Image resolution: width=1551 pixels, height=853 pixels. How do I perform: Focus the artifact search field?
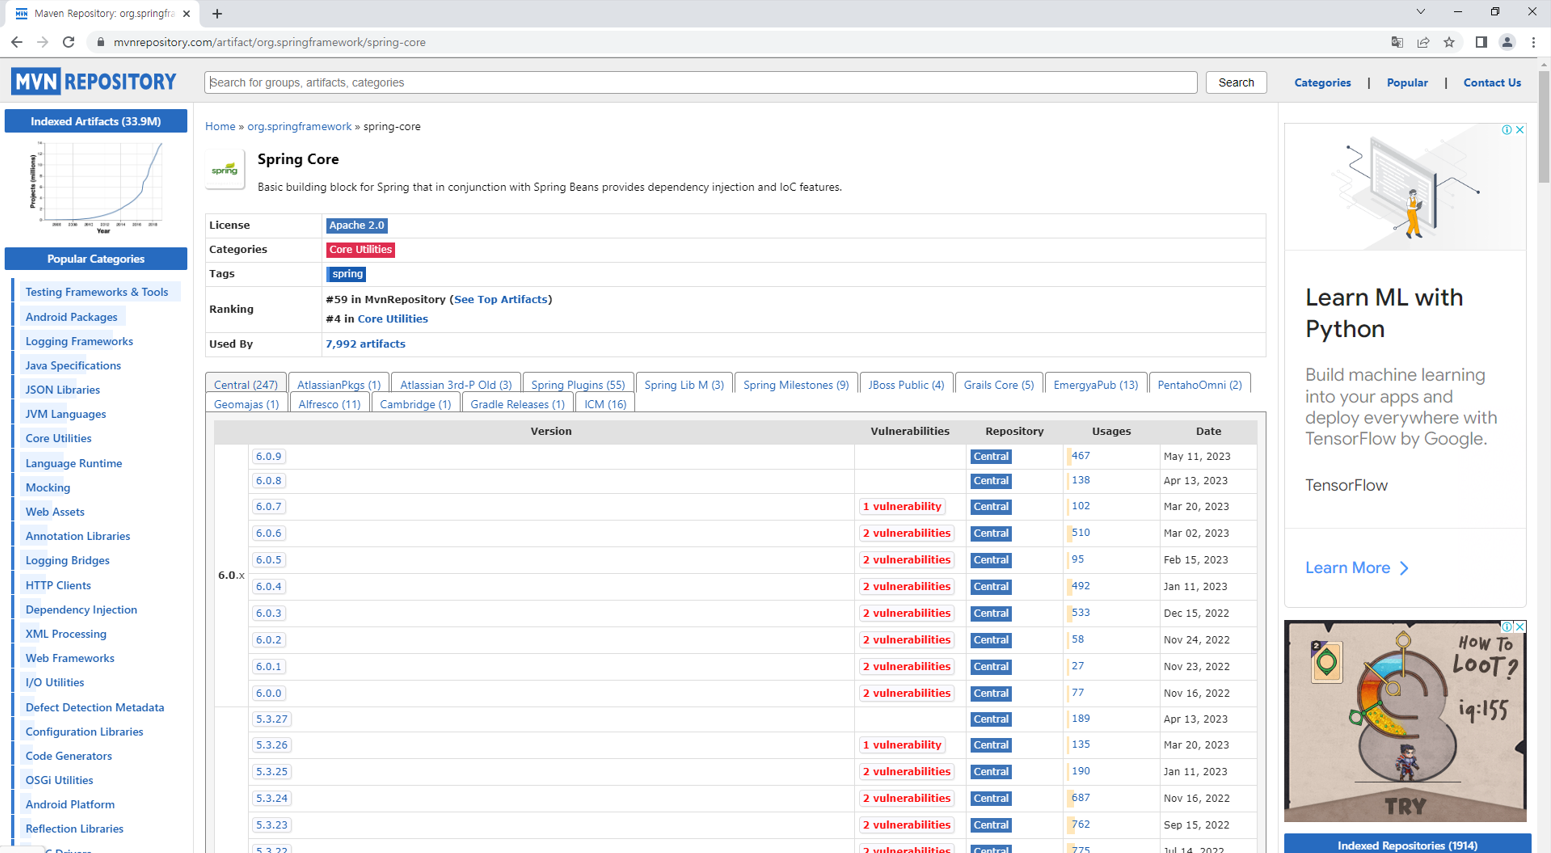point(700,82)
